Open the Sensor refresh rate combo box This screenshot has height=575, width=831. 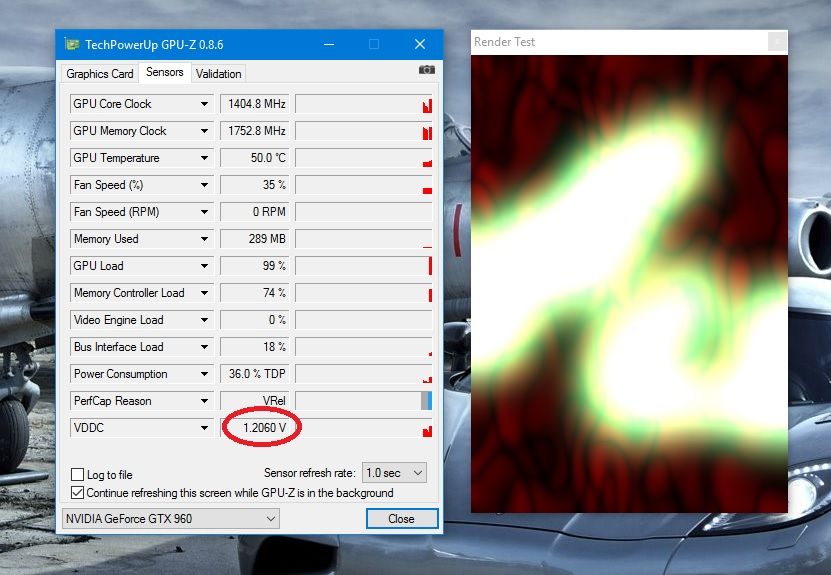pos(394,473)
